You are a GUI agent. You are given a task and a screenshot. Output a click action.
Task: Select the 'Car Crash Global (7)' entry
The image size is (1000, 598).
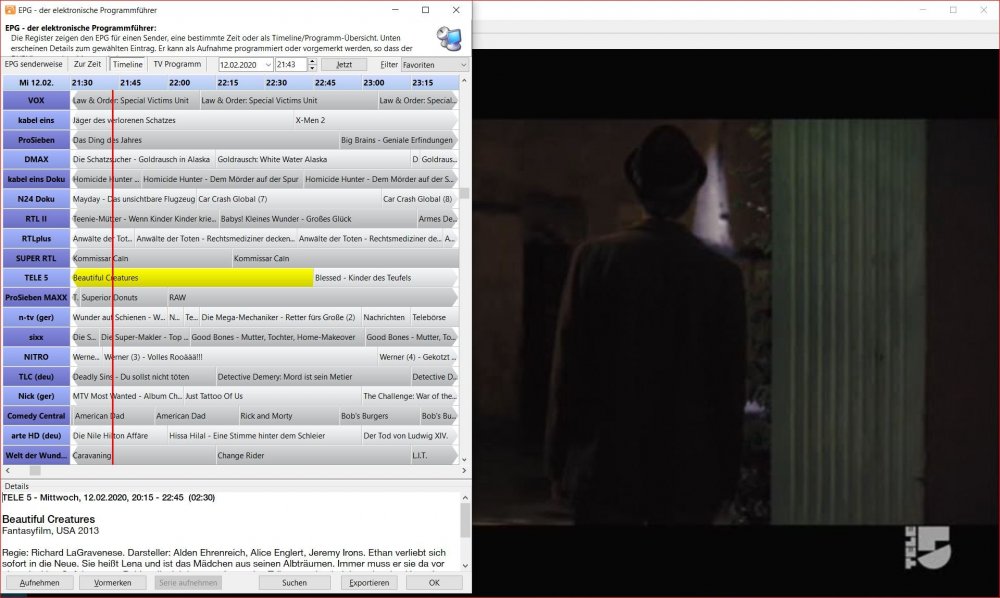click(289, 199)
